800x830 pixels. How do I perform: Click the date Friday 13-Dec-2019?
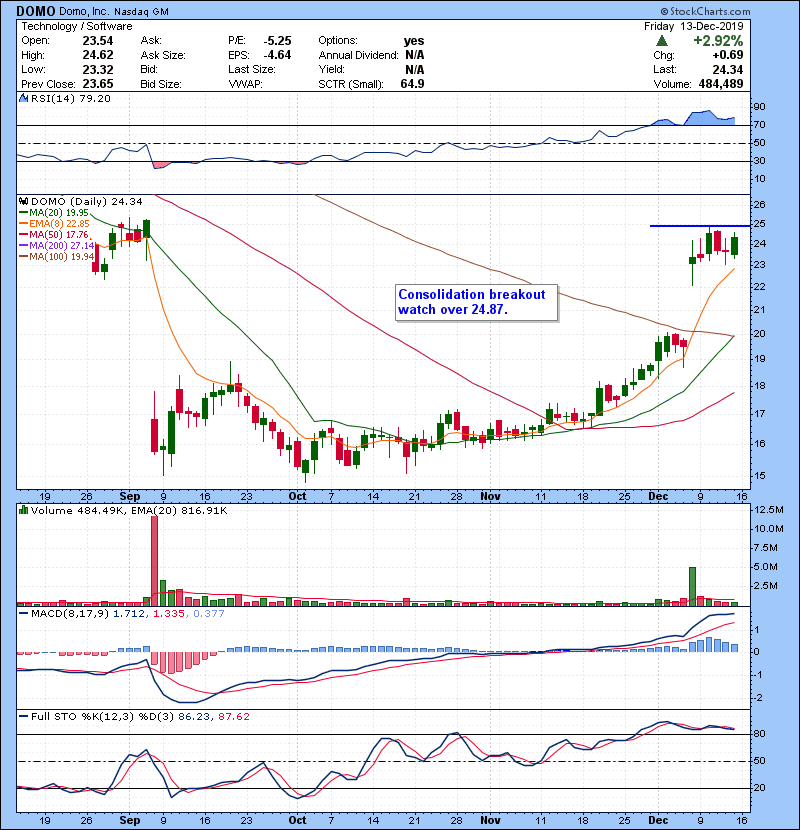[694, 26]
